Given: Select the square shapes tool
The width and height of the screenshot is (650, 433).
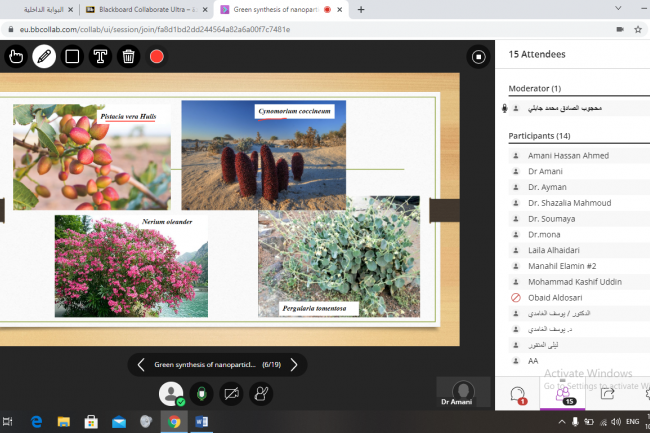Looking at the screenshot, I should pyautogui.click(x=72, y=56).
